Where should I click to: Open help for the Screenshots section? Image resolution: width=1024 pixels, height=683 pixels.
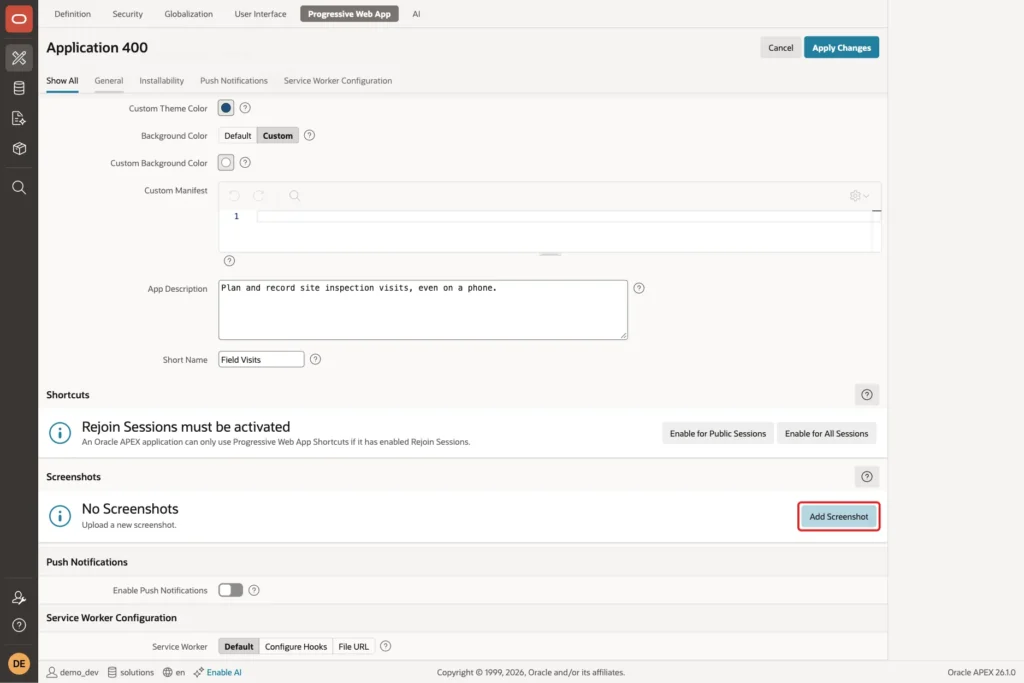pos(867,477)
